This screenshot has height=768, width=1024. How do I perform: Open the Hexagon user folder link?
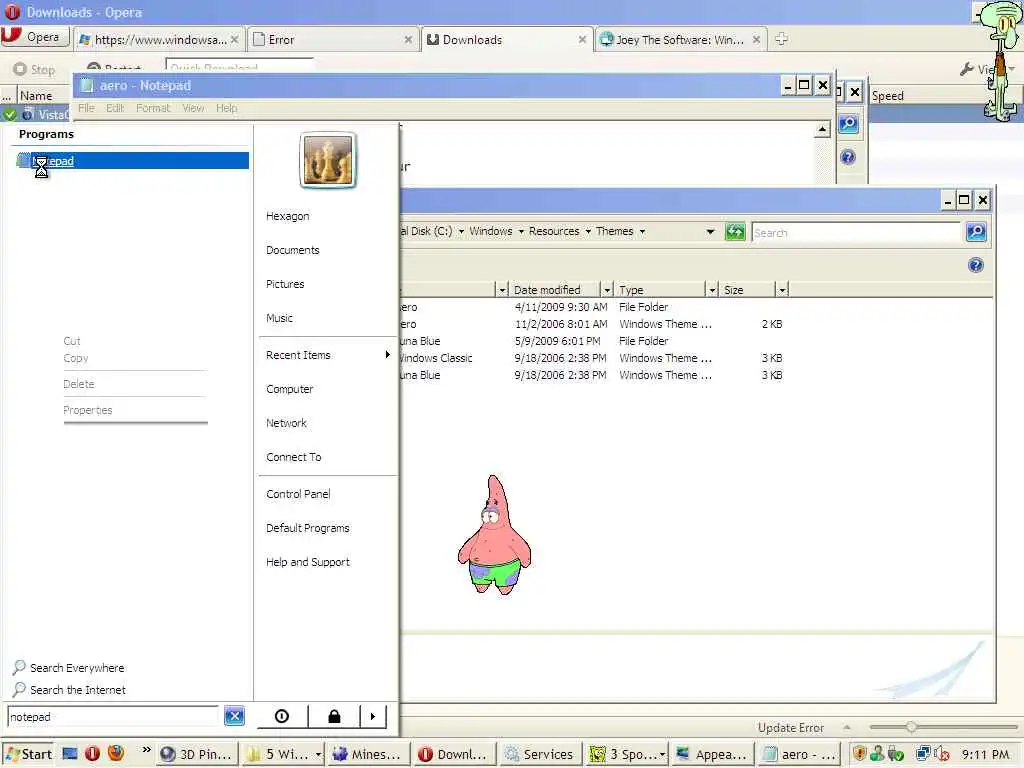coord(288,216)
